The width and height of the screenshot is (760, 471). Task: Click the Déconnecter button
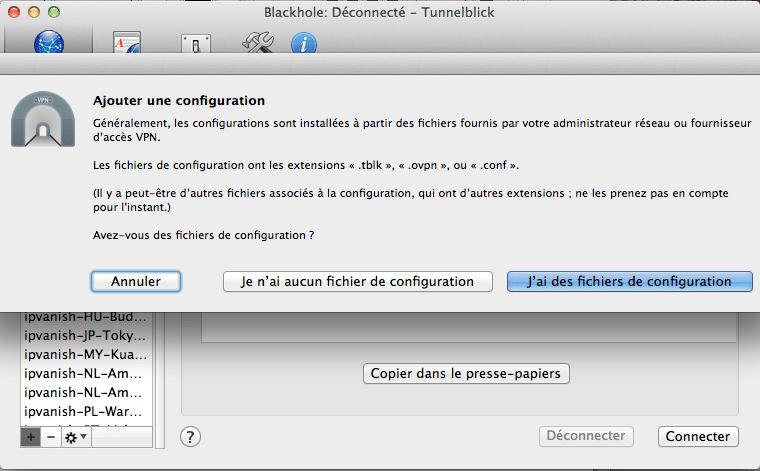pyautogui.click(x=586, y=436)
